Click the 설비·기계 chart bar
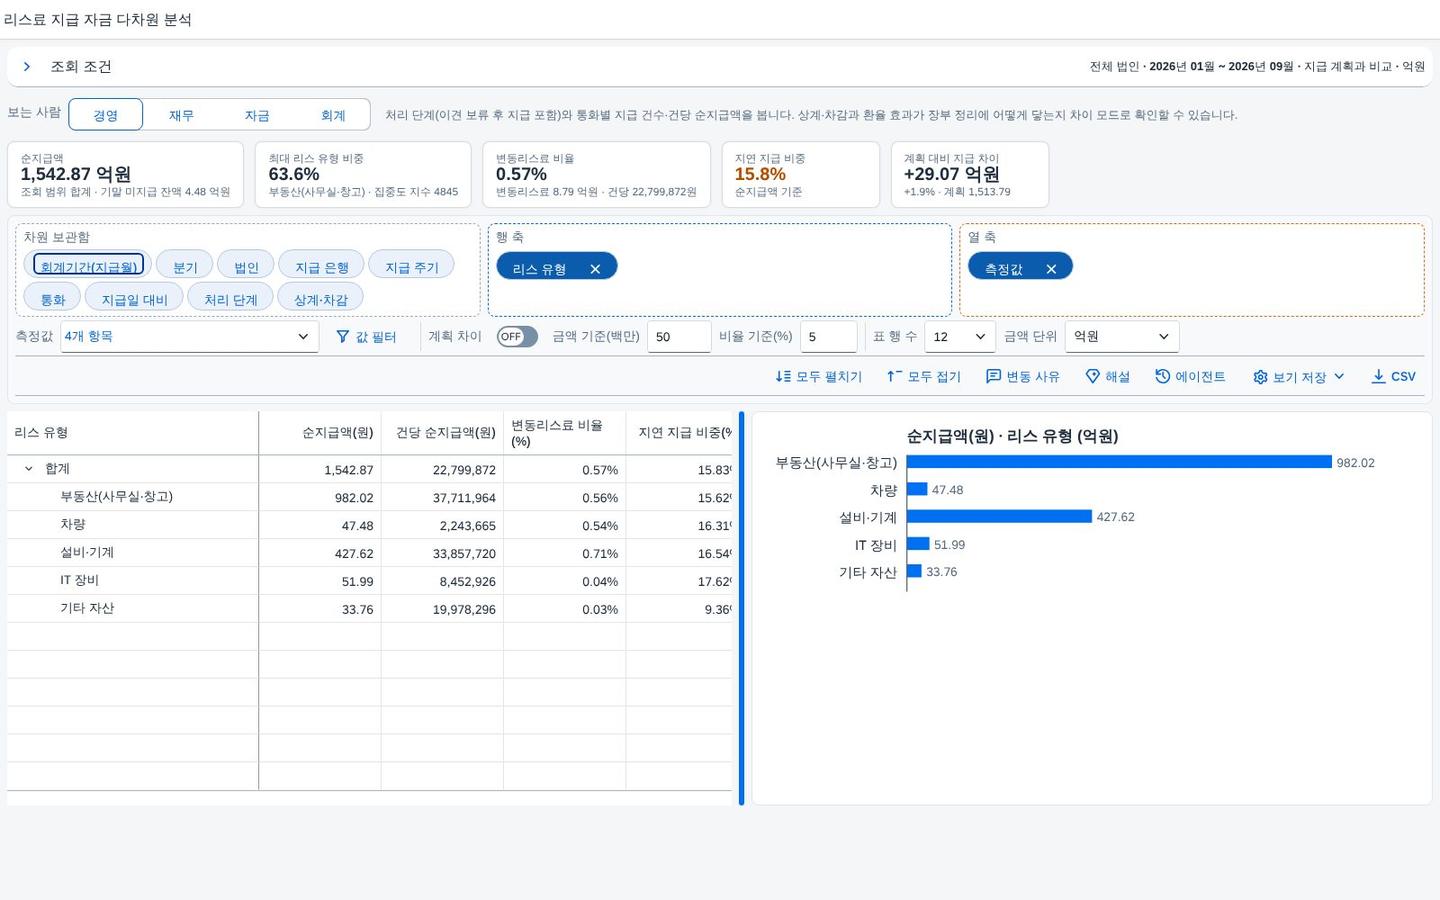 coord(999,517)
